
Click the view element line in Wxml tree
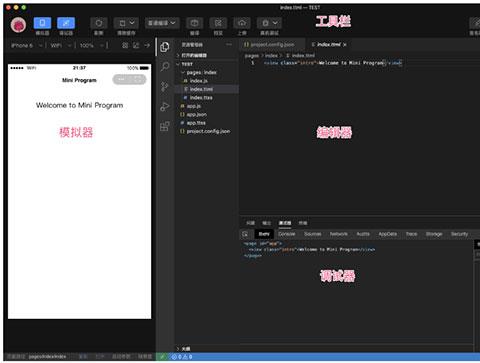[312, 249]
